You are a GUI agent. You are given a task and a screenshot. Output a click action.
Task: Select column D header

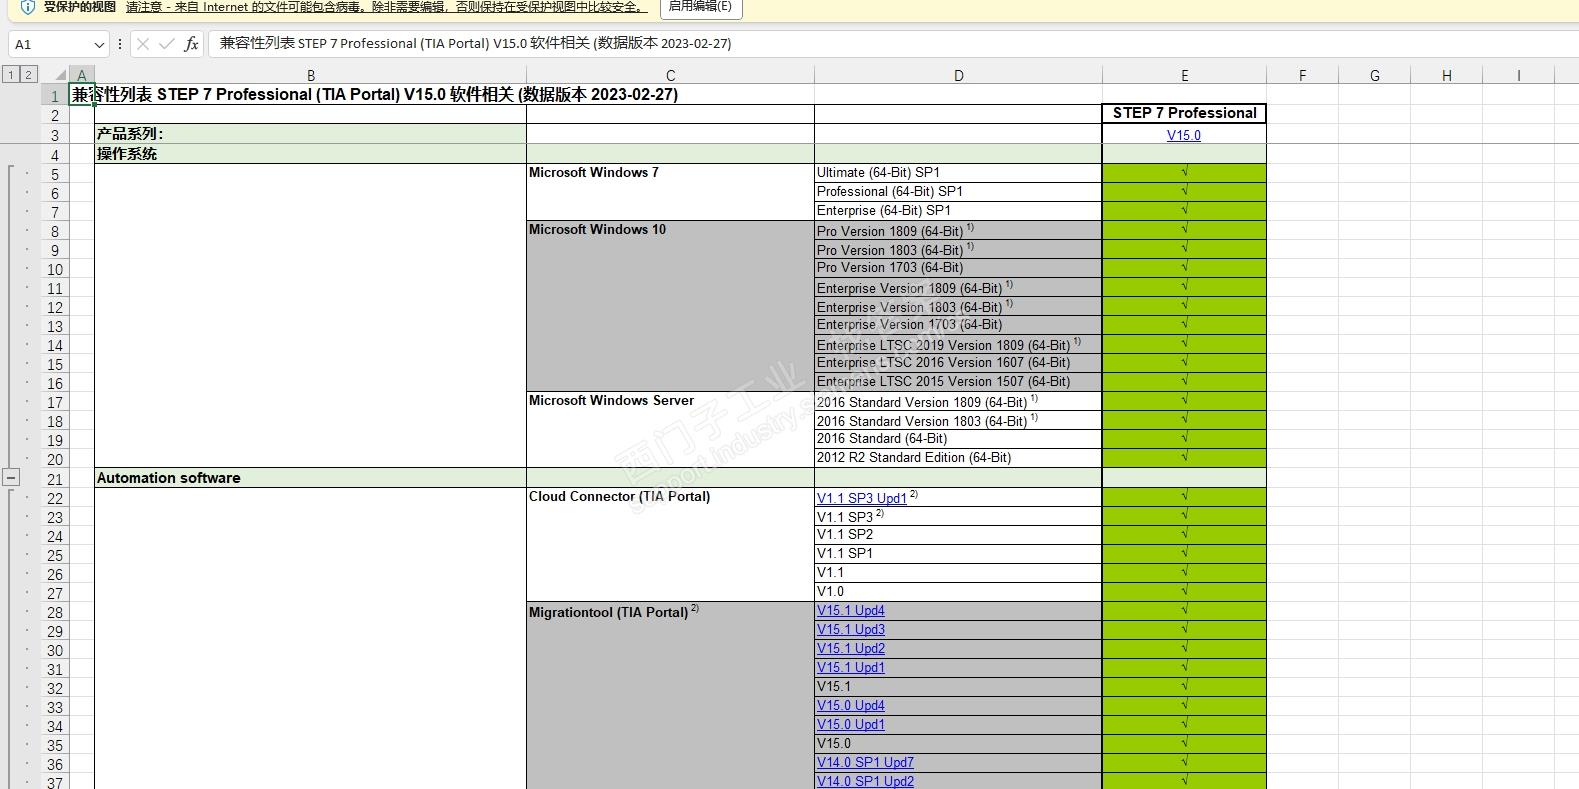[958, 75]
